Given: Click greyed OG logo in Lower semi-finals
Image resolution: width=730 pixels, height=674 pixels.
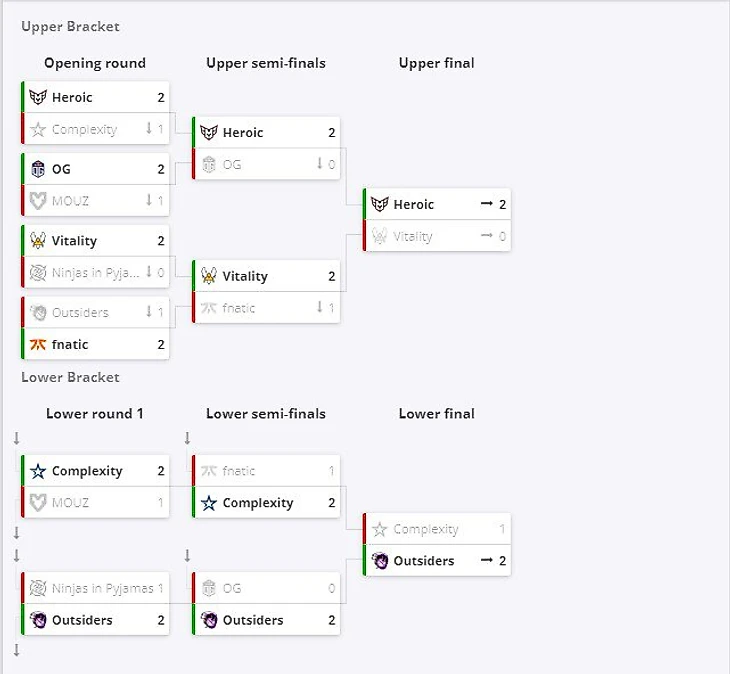Looking at the screenshot, I should tap(209, 589).
